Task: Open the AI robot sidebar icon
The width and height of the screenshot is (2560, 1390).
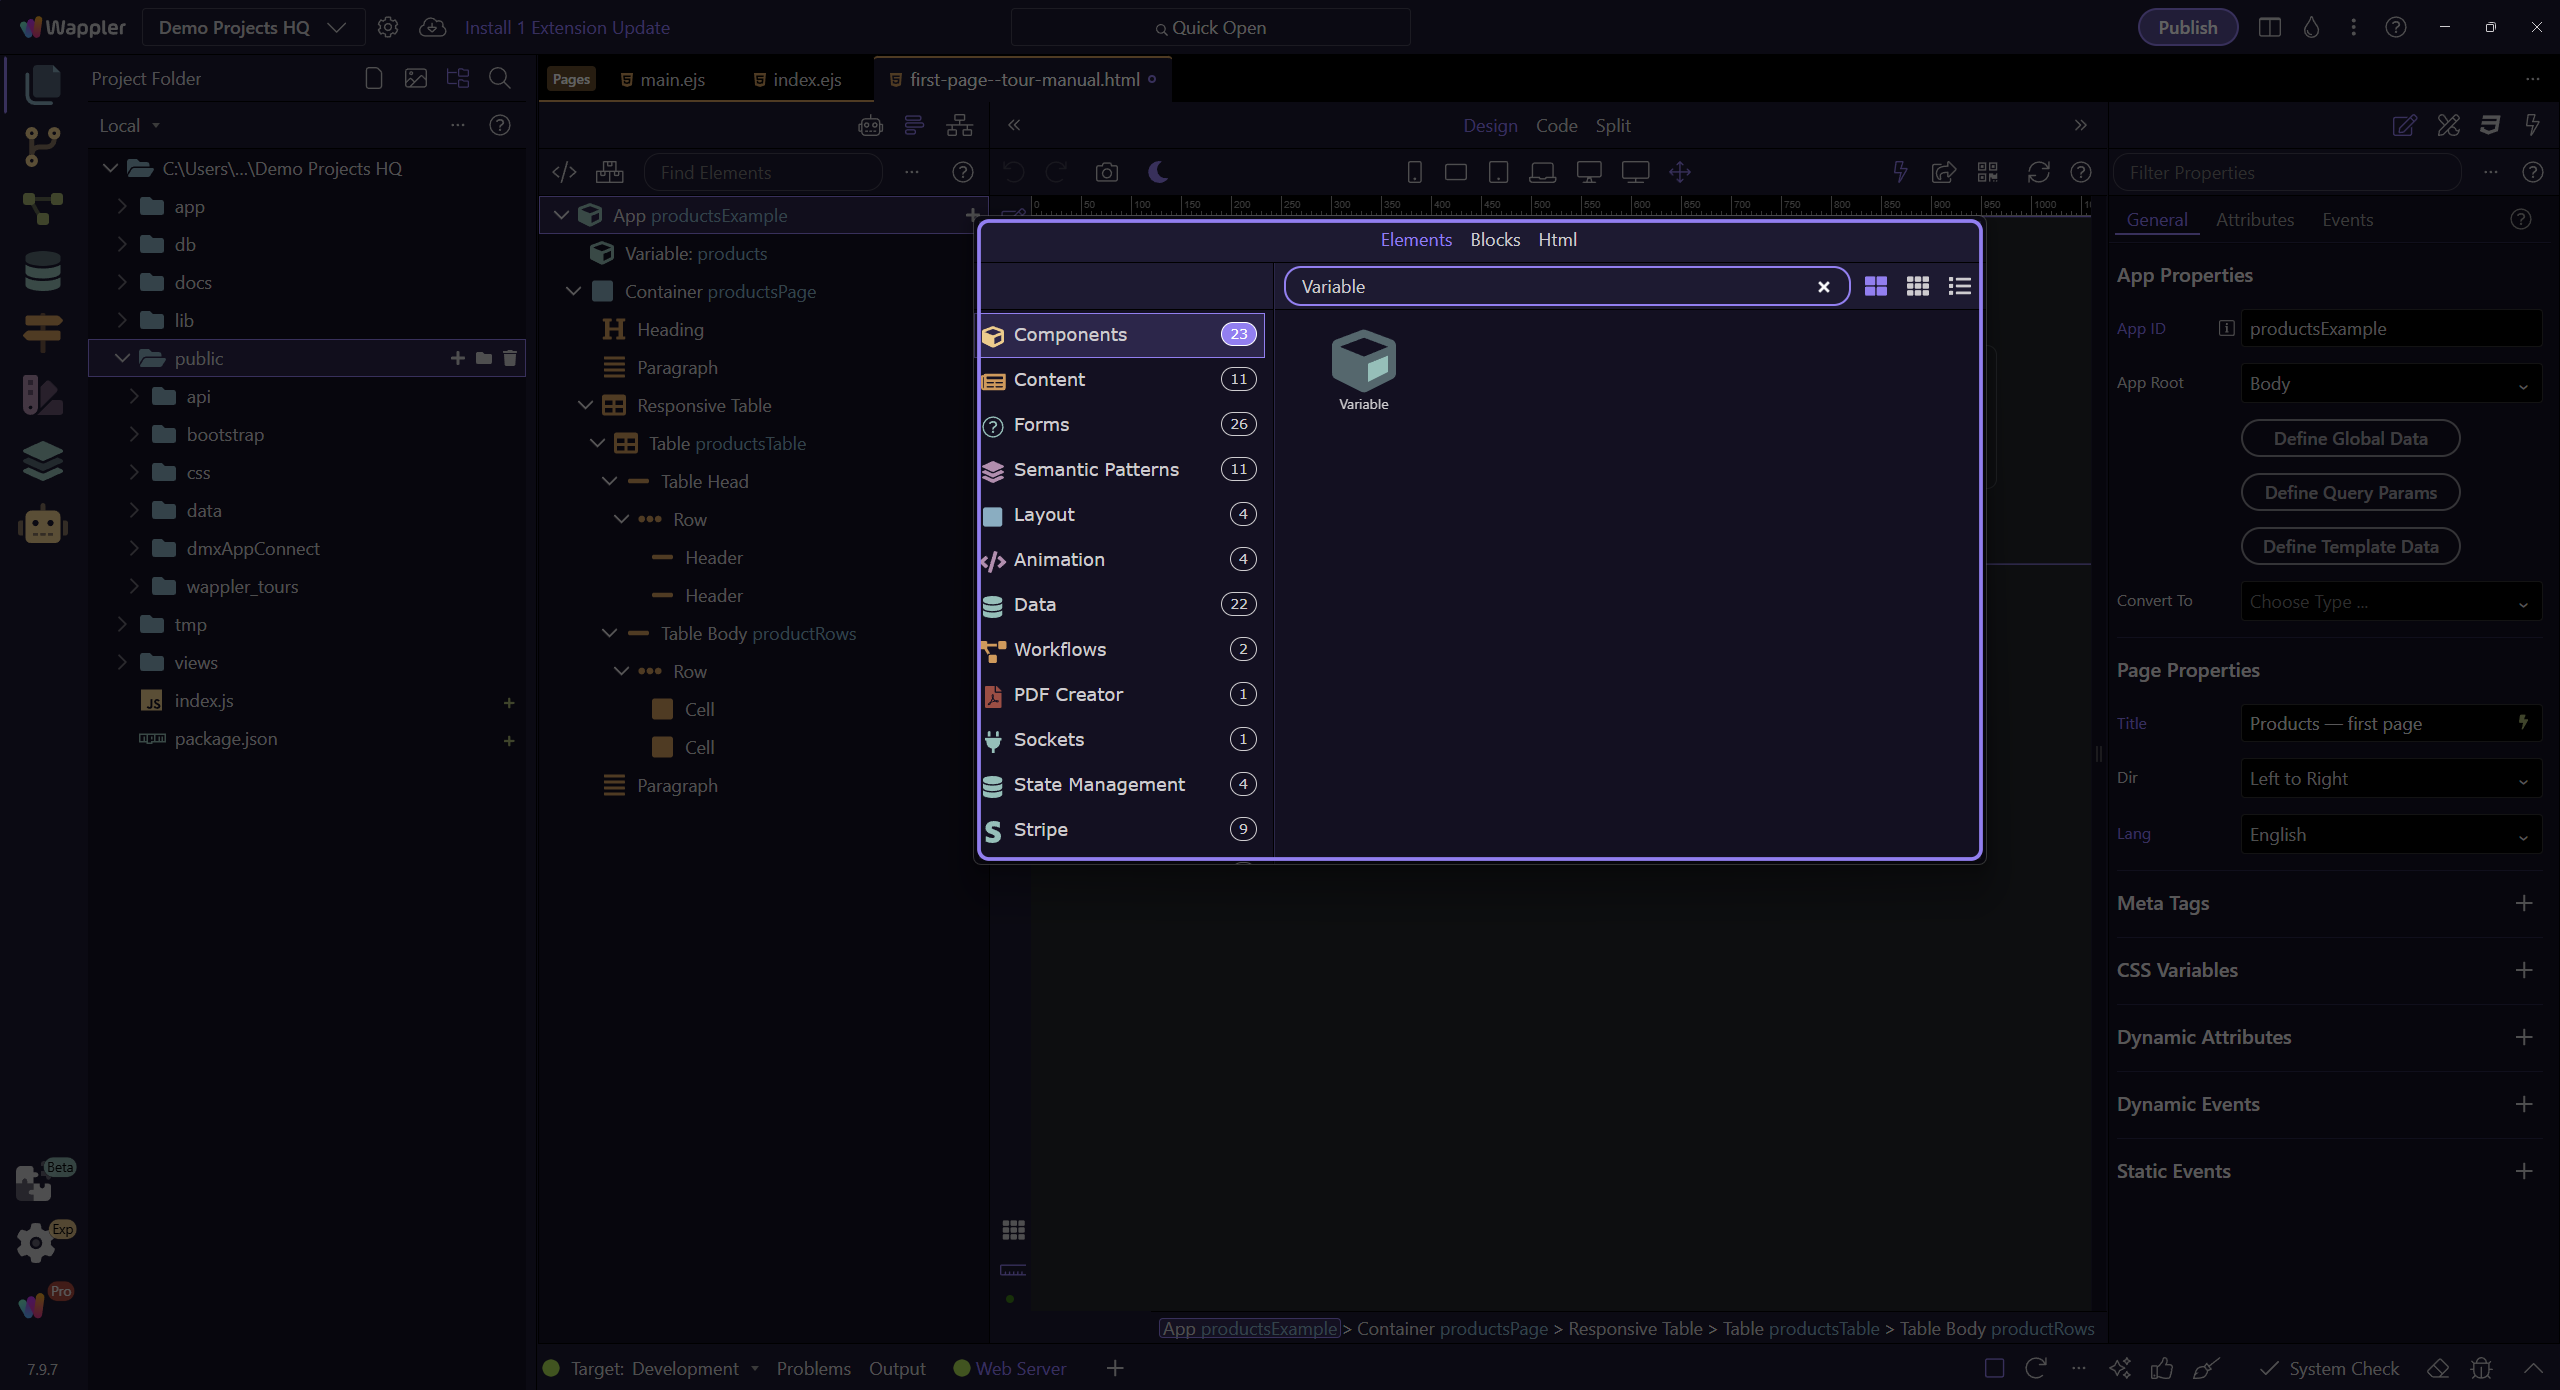Action: [x=42, y=524]
